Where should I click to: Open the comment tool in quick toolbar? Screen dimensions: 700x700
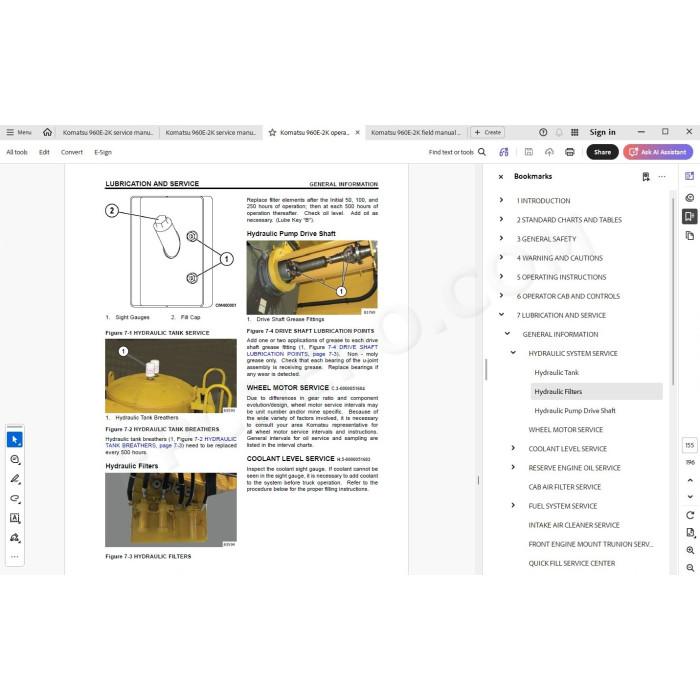click(x=15, y=459)
